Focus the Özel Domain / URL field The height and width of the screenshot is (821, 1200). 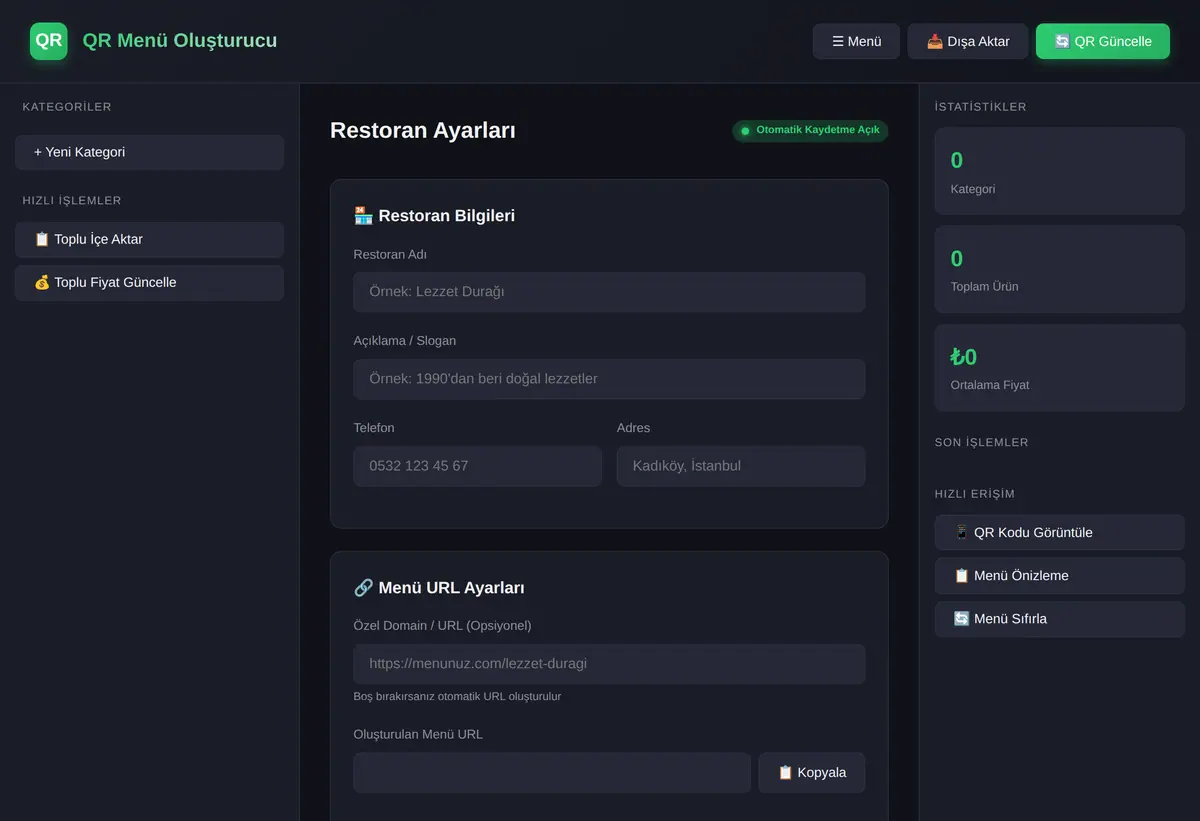pyautogui.click(x=609, y=664)
